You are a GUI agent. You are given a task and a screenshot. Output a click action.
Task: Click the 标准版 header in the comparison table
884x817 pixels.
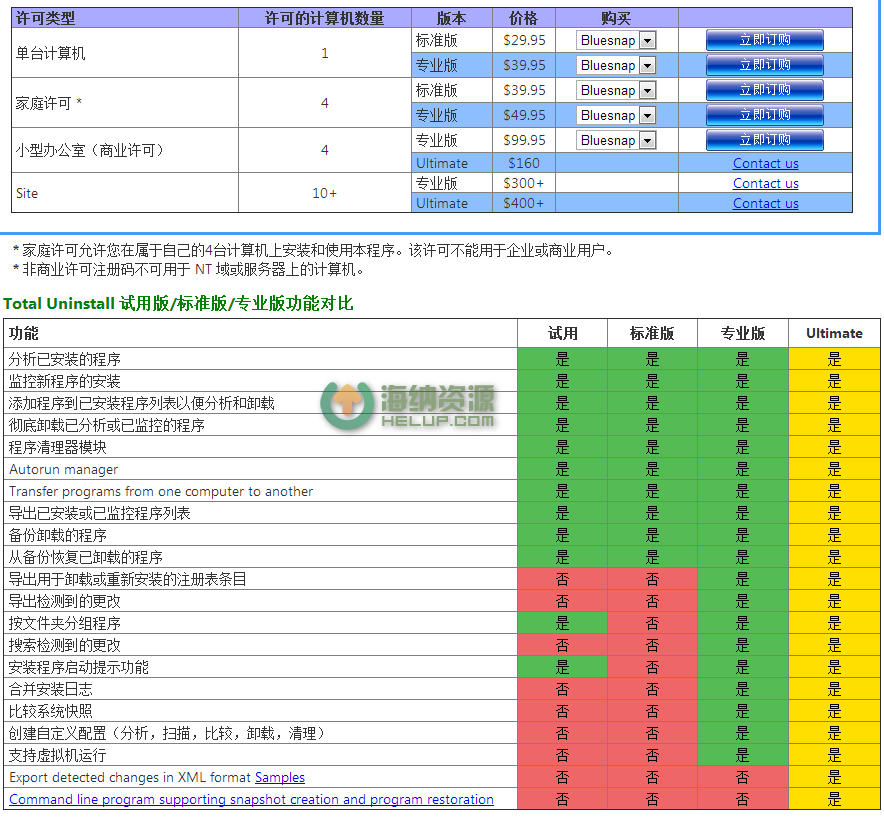(652, 333)
